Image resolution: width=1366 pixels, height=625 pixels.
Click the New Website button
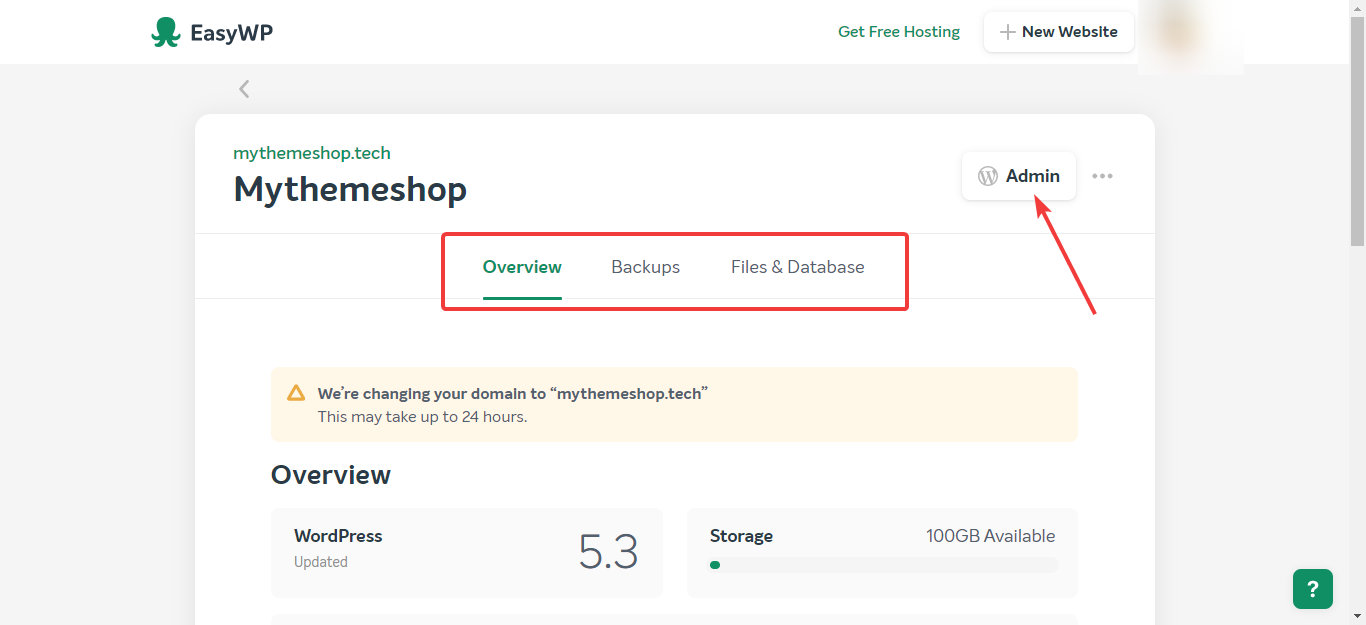[1059, 32]
